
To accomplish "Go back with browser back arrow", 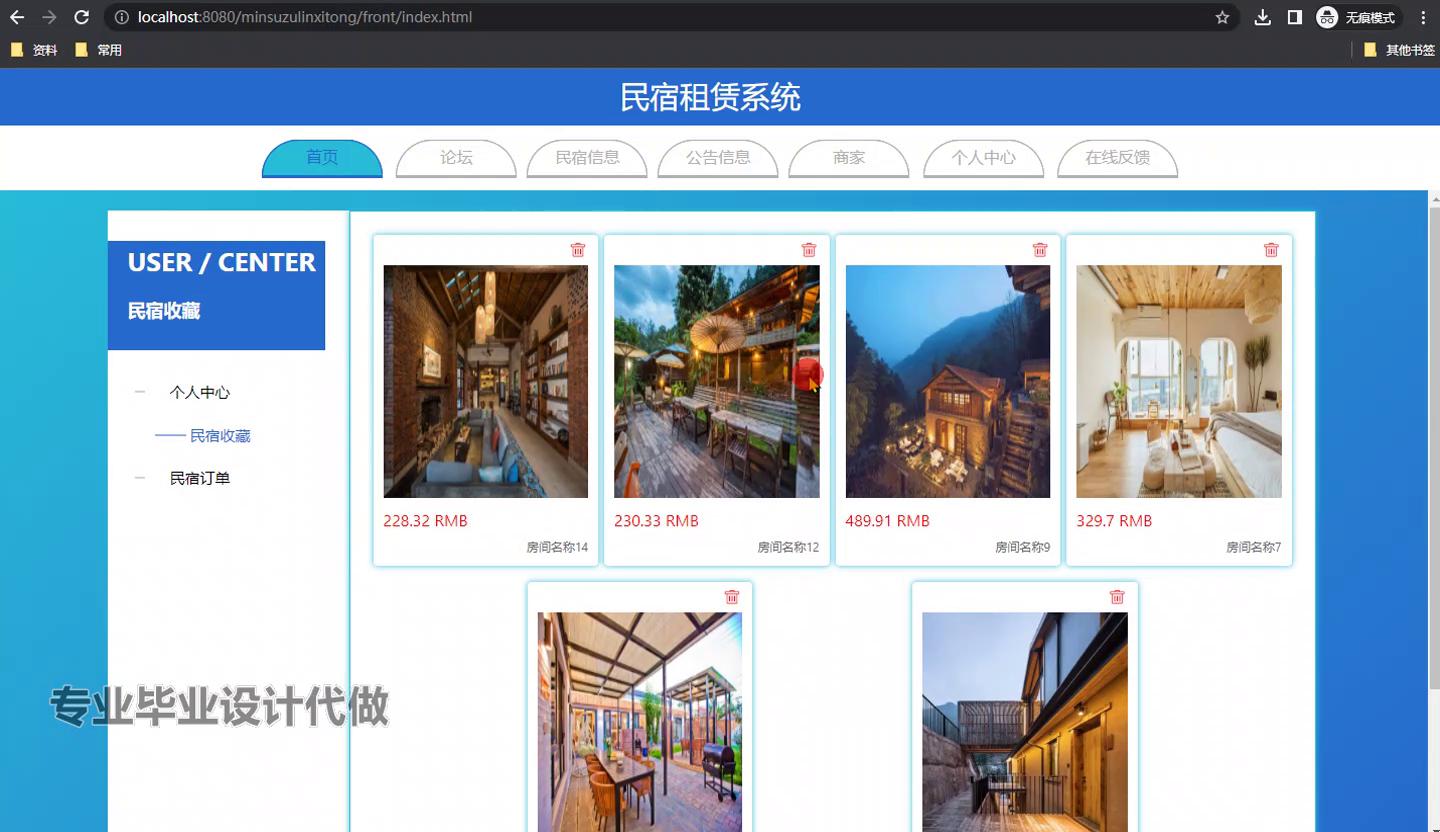I will (x=17, y=17).
